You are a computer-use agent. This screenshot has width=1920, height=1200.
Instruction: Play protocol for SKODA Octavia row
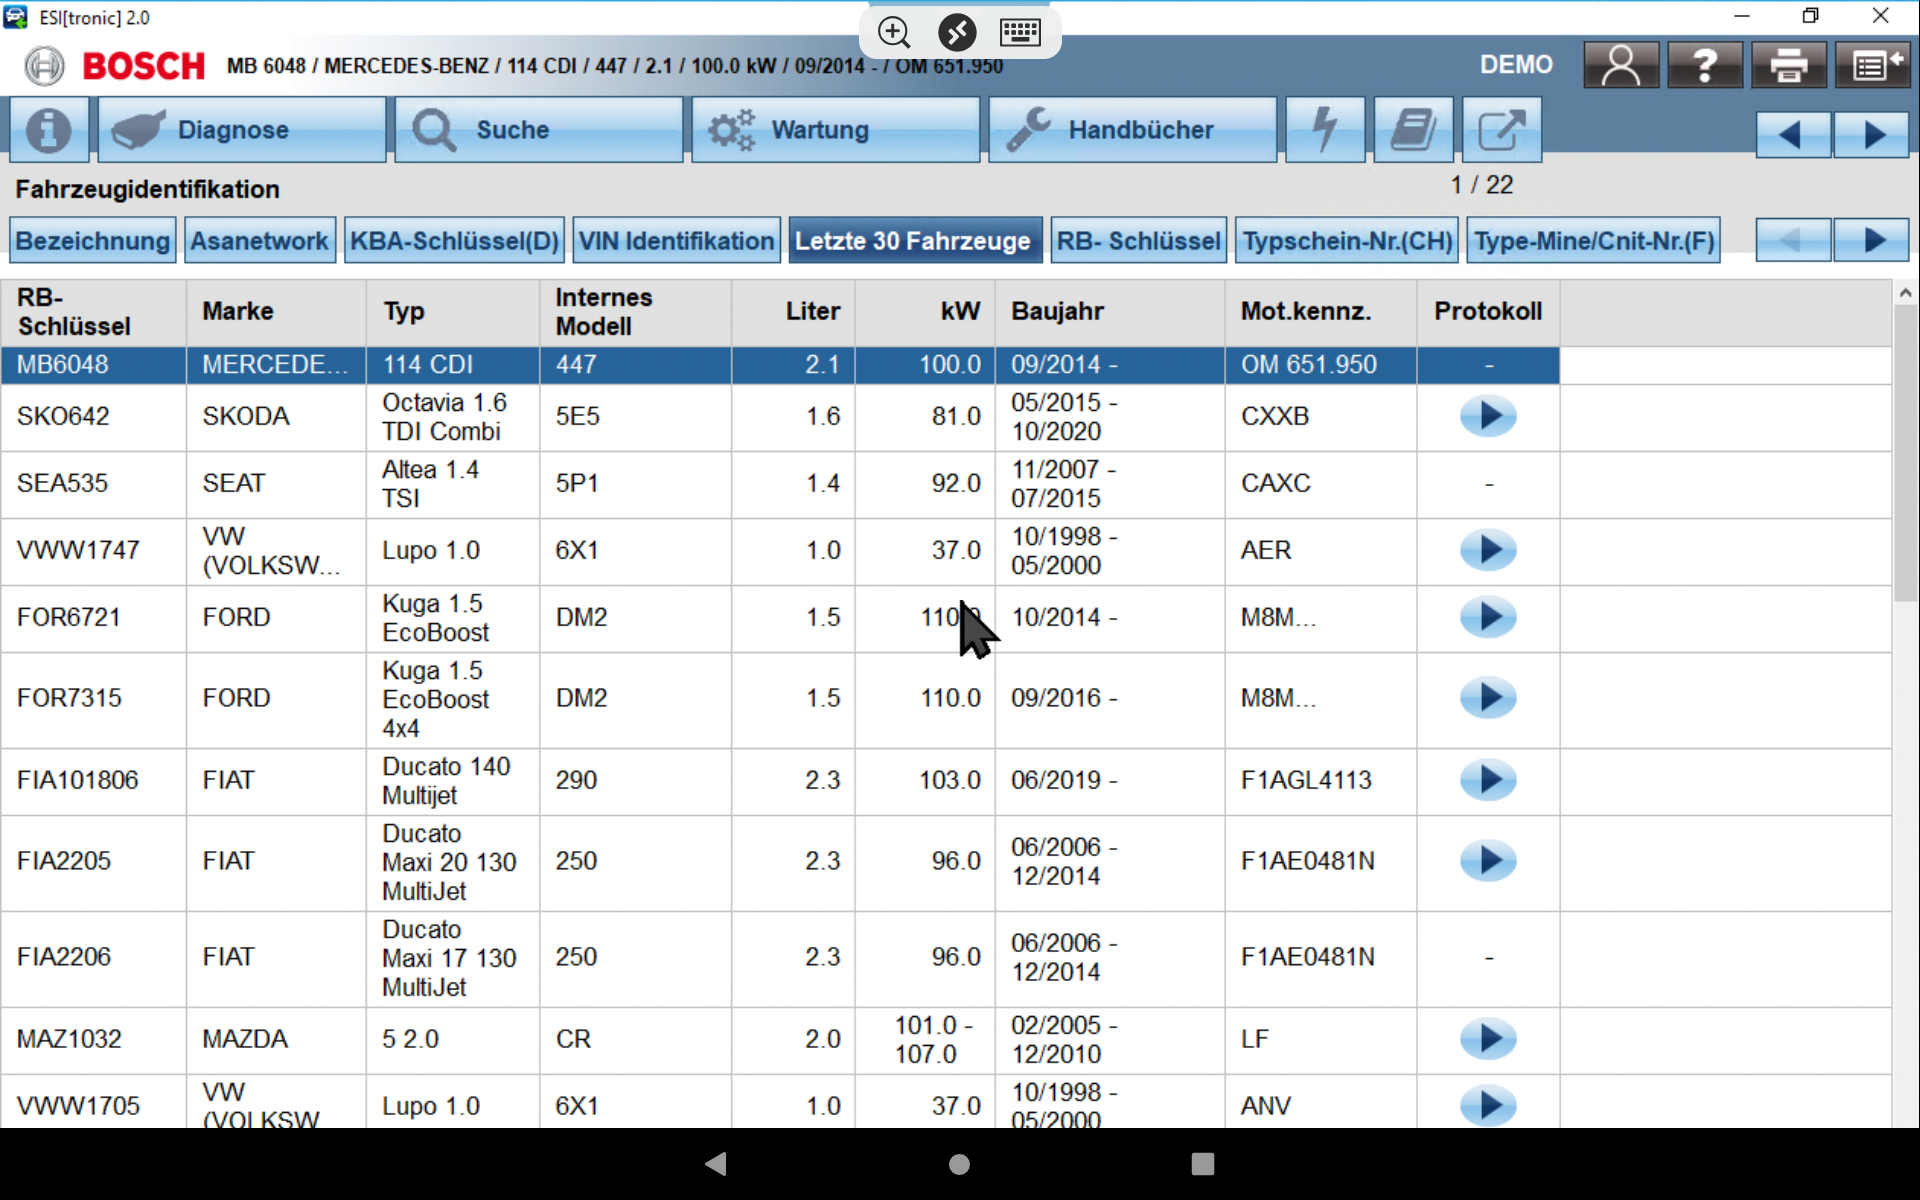[x=1488, y=417]
